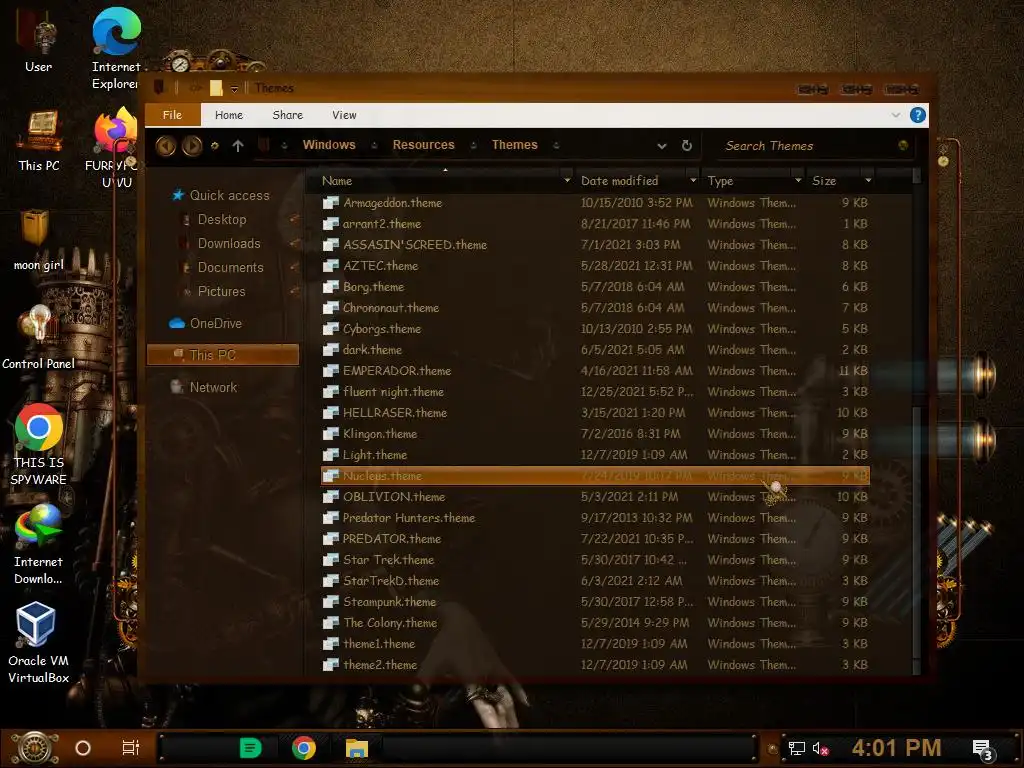Viewport: 1024px width, 768px height.
Task: Focus the Search Themes input box
Action: pyautogui.click(x=808, y=146)
